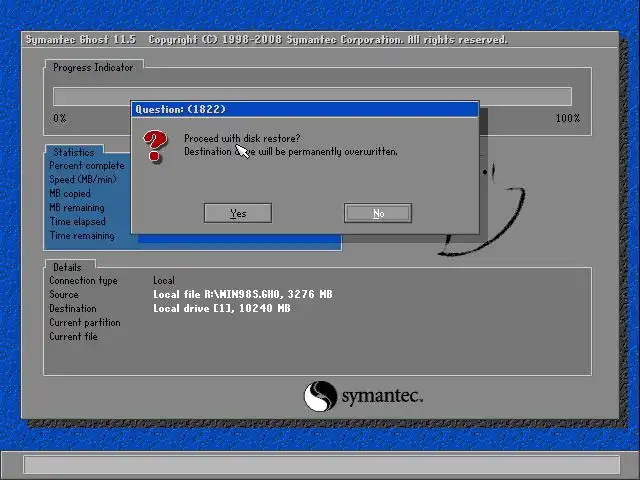Viewport: 640px width, 480px height.
Task: Click the Symantec copyright notice text
Action: (x=328, y=40)
